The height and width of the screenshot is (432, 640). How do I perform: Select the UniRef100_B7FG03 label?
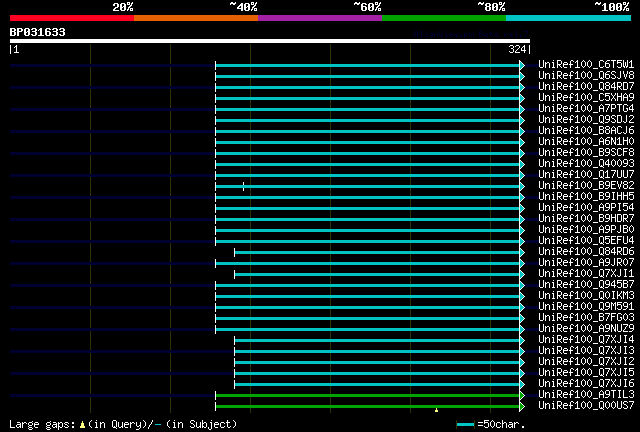click(586, 318)
